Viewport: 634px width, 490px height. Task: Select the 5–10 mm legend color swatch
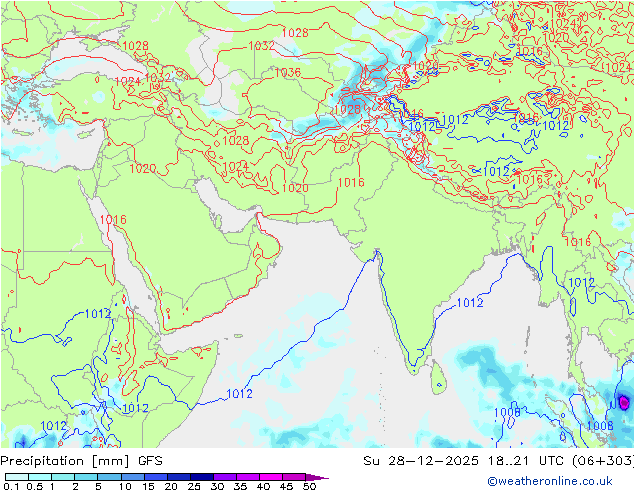109,477
